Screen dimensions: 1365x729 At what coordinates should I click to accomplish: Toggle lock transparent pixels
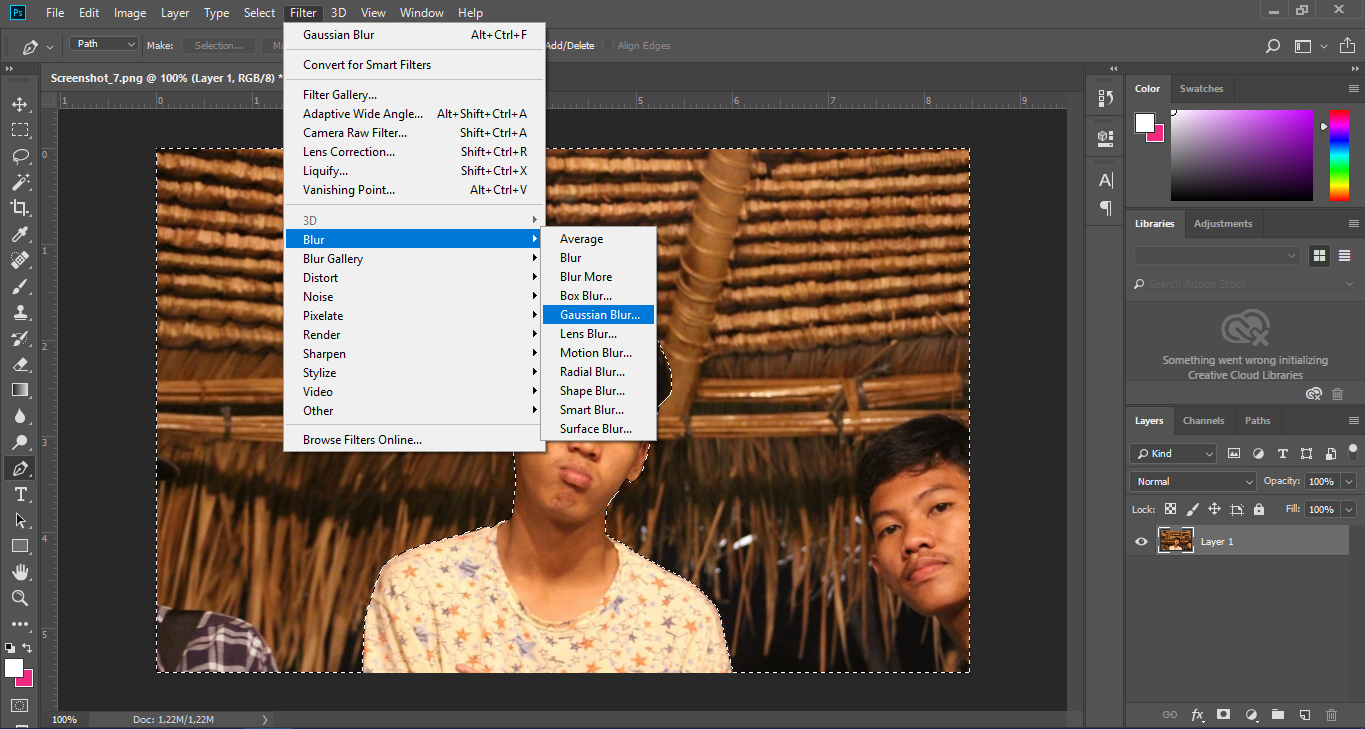pyautogui.click(x=1170, y=509)
